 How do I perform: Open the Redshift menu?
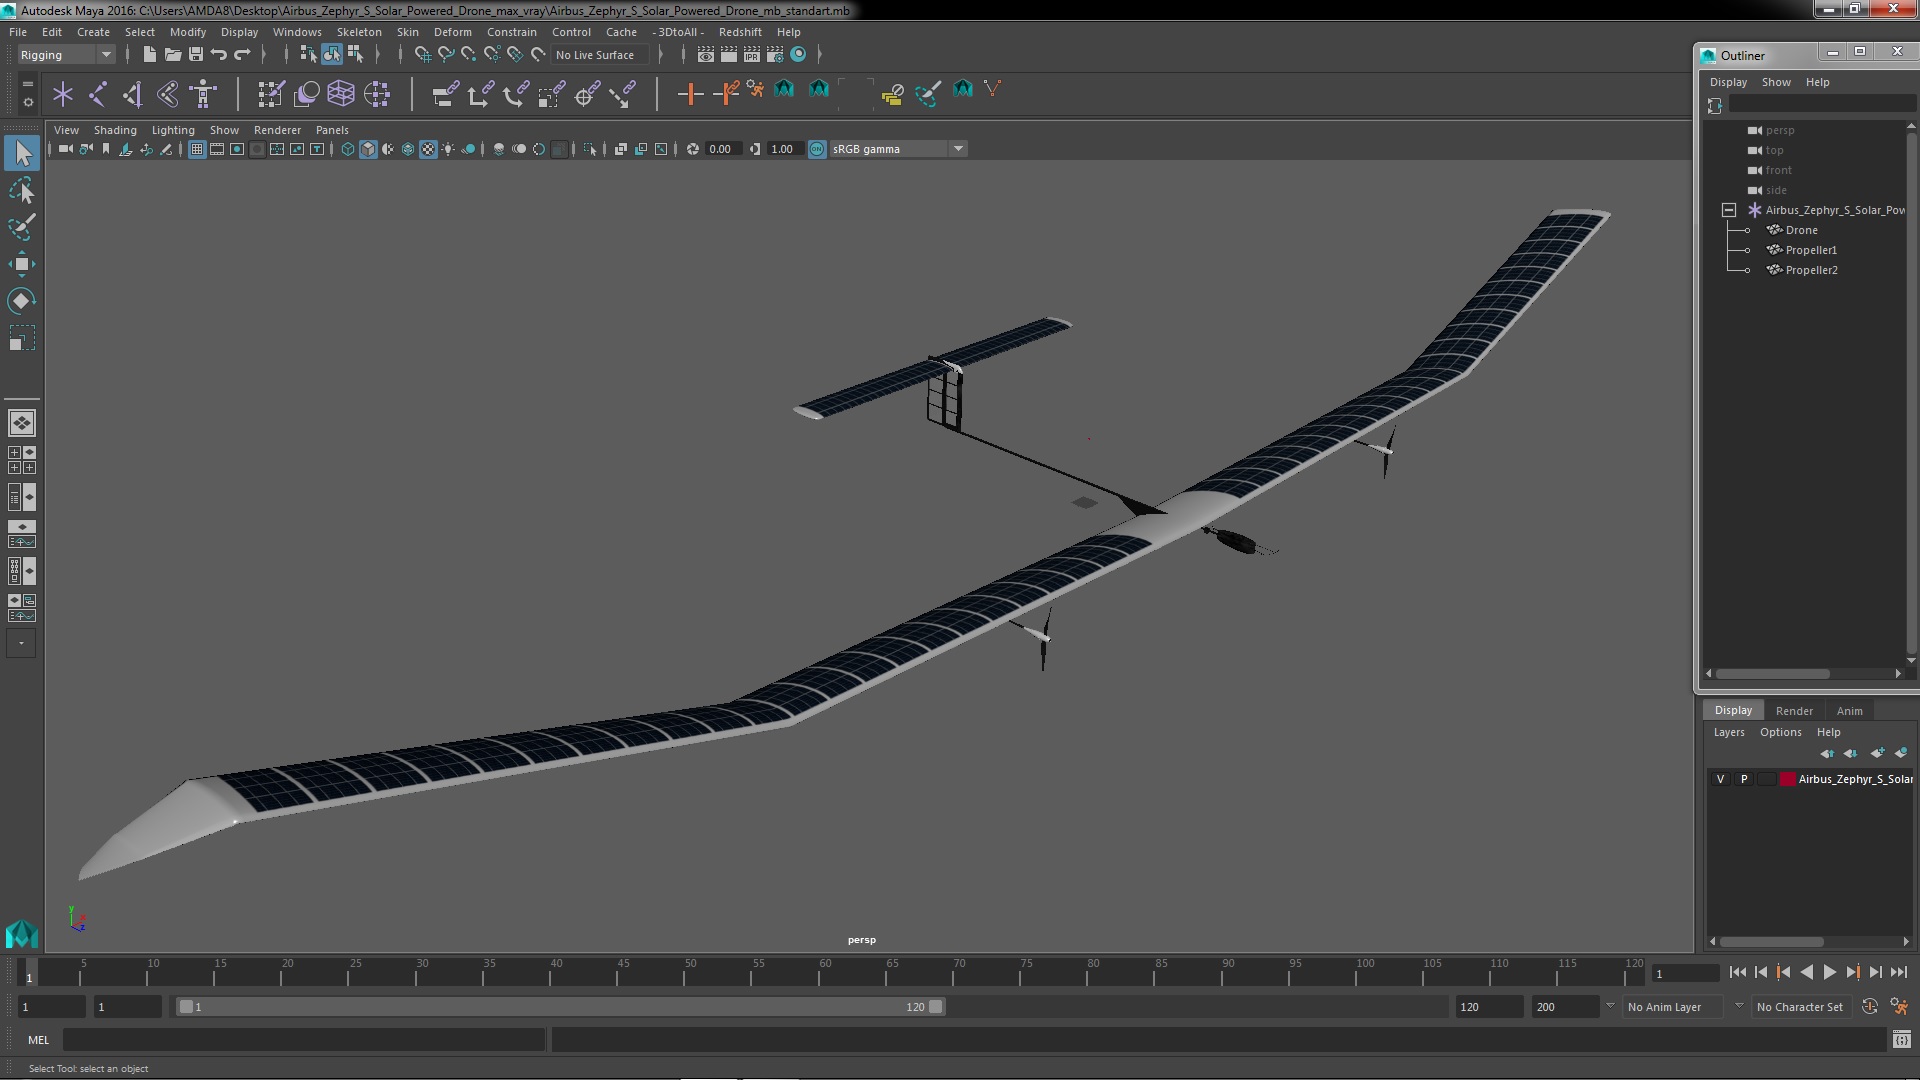coord(739,32)
